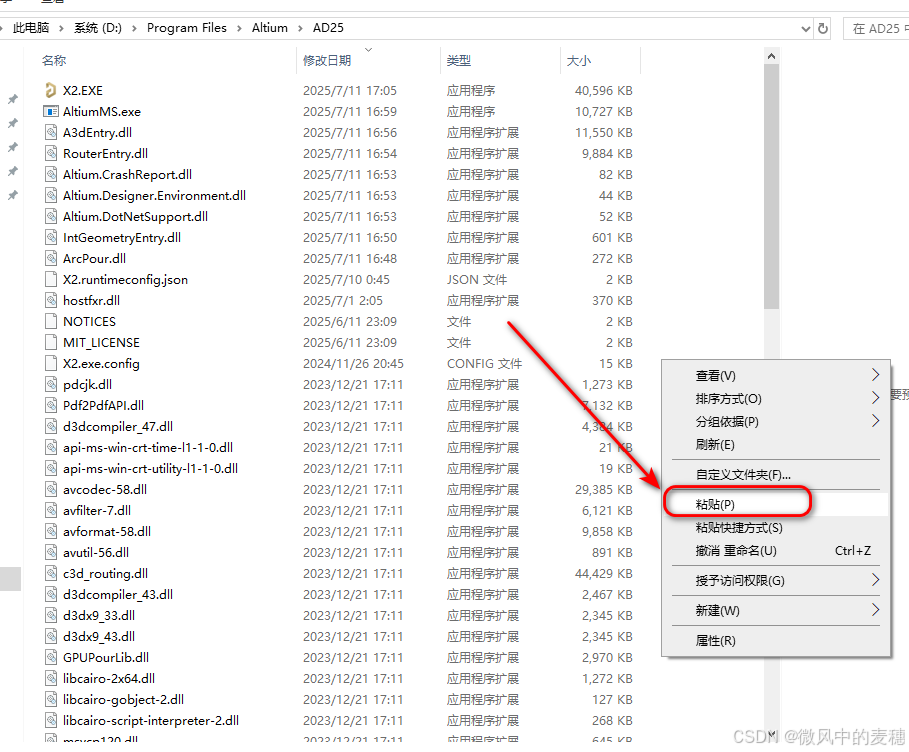Click the scrollbar up arrow of the file list

[771, 56]
